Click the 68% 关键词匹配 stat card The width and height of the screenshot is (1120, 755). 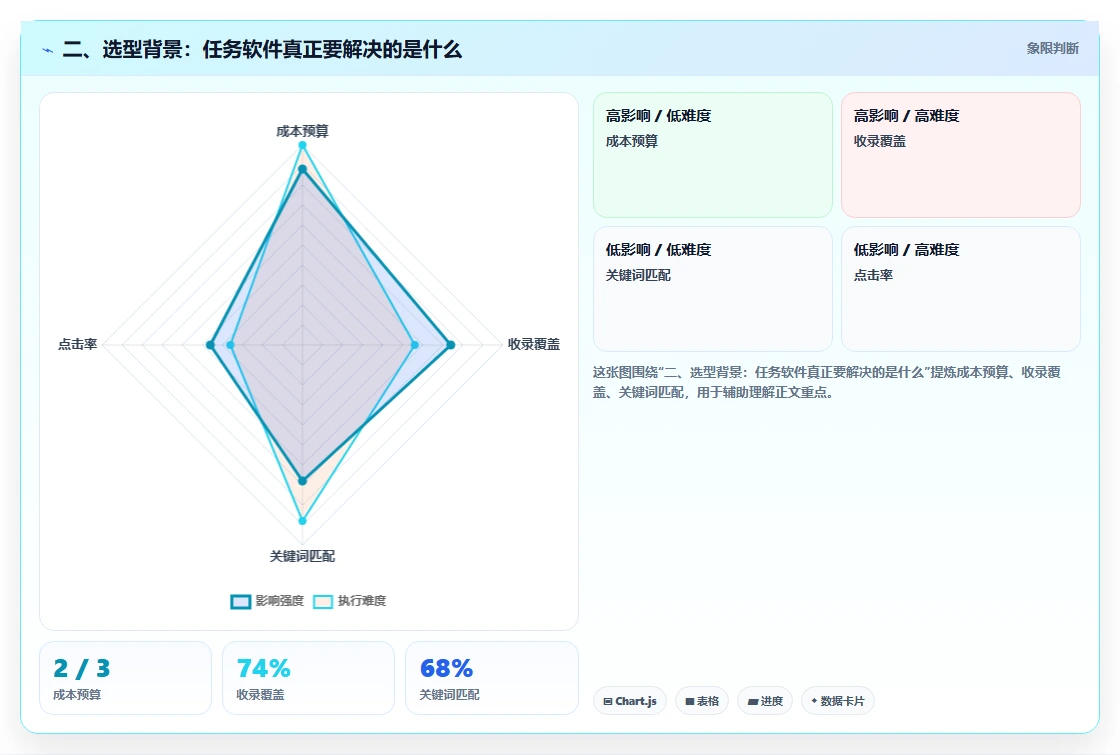pos(491,678)
